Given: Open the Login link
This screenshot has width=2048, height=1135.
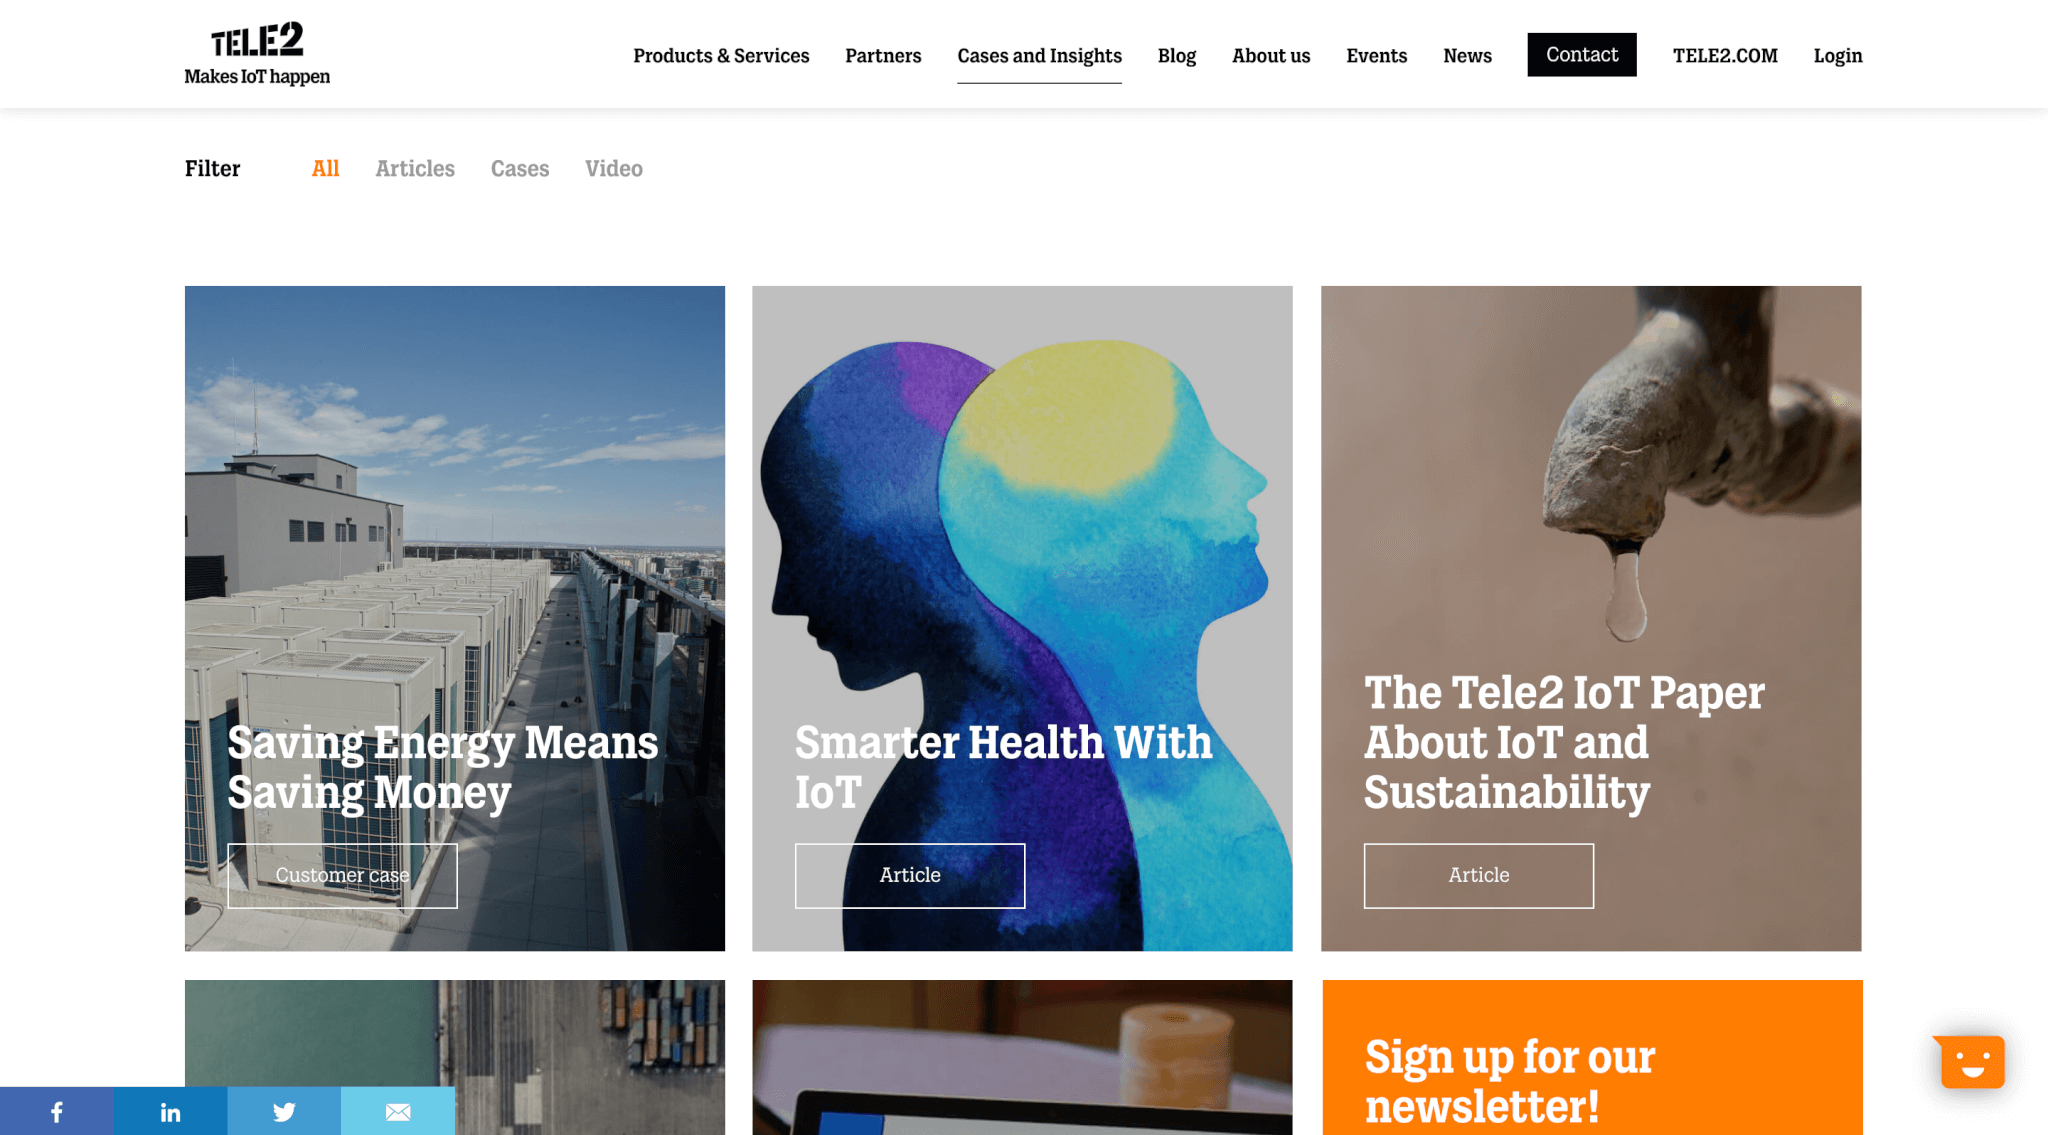Looking at the screenshot, I should (x=1838, y=56).
